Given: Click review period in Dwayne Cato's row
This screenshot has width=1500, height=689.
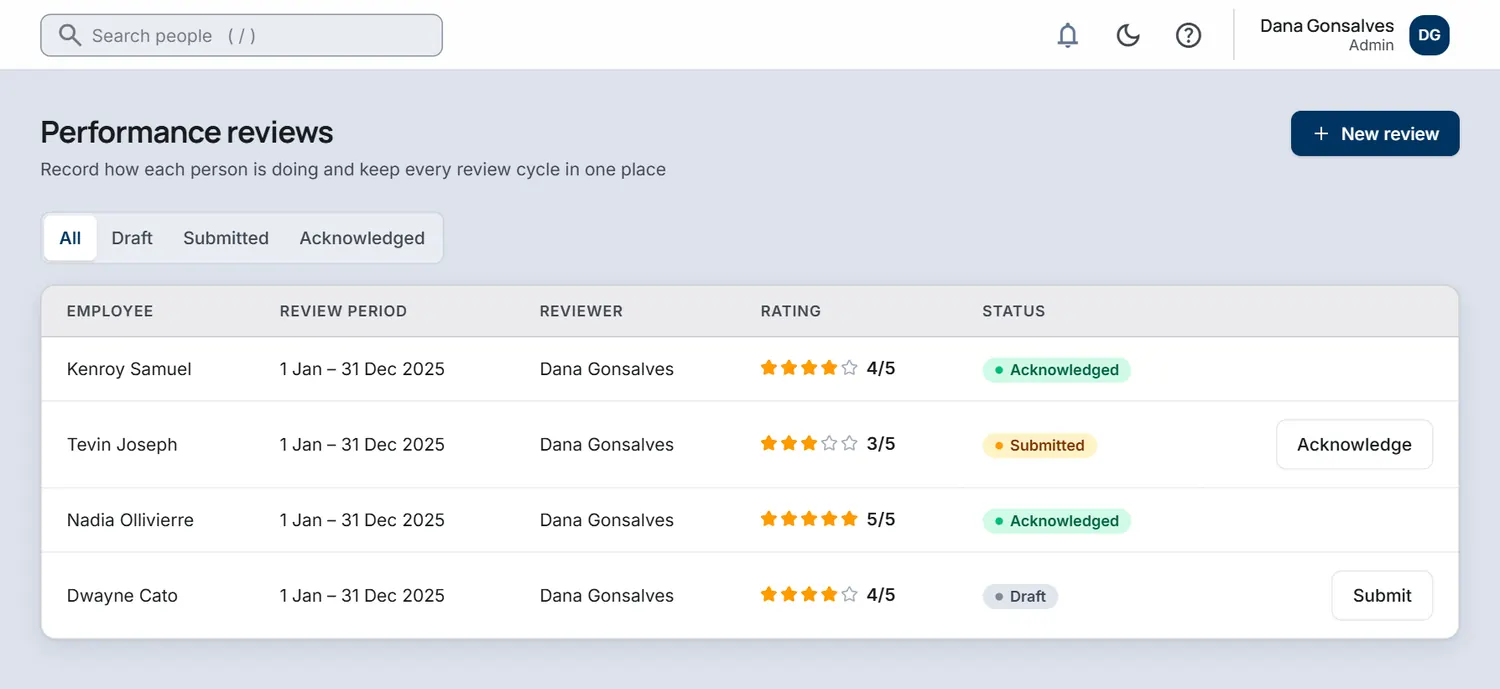Looking at the screenshot, I should coord(362,596).
